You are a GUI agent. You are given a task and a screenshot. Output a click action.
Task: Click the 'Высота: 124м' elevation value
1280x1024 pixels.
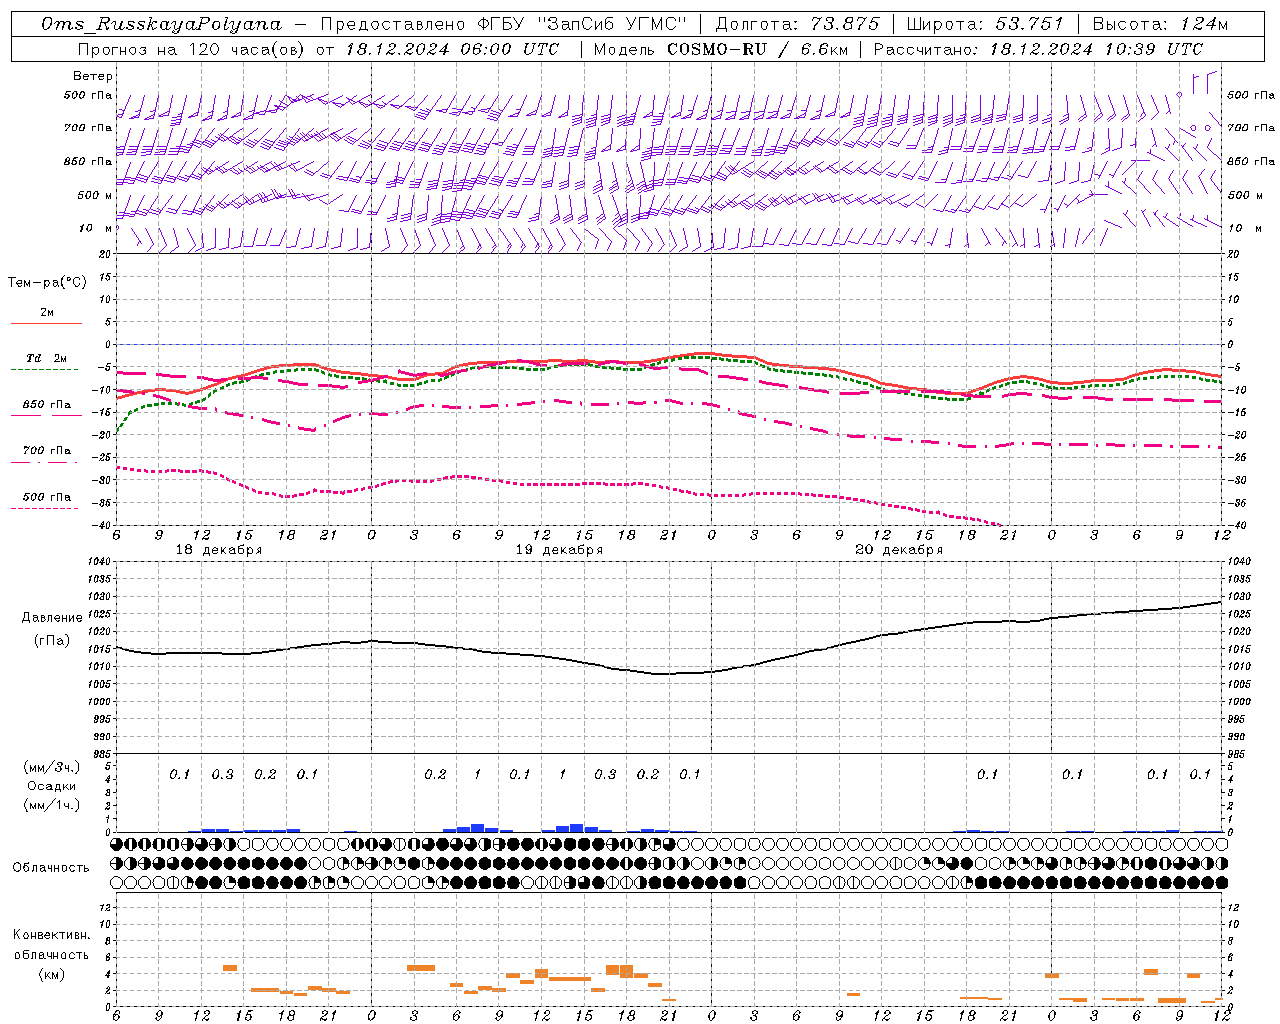1160,24
